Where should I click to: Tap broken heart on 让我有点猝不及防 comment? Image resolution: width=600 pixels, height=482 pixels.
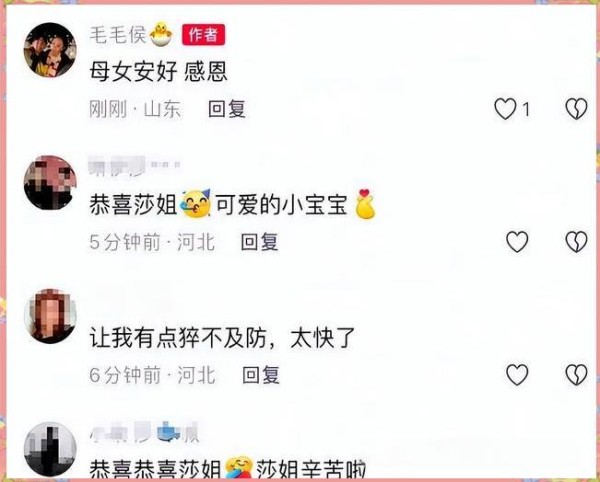(576, 375)
